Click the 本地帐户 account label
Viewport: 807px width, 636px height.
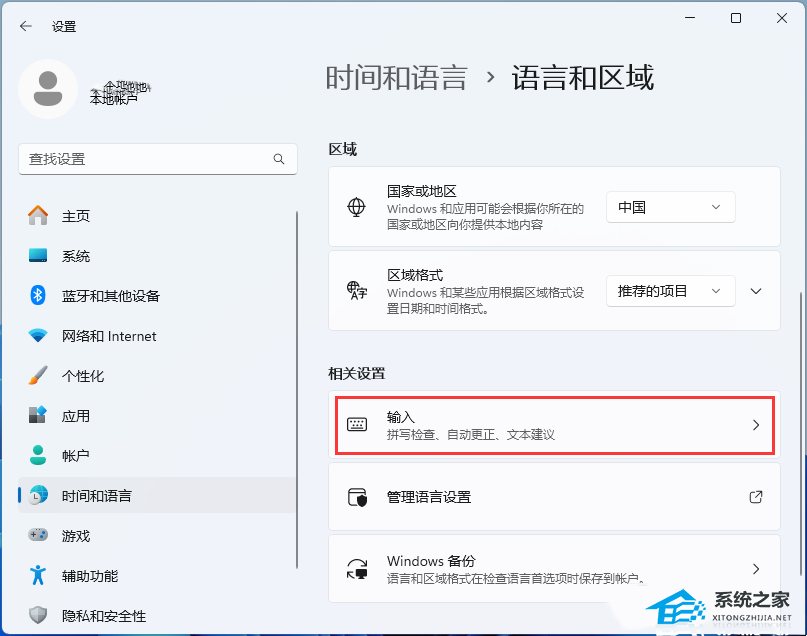pyautogui.click(x=114, y=99)
